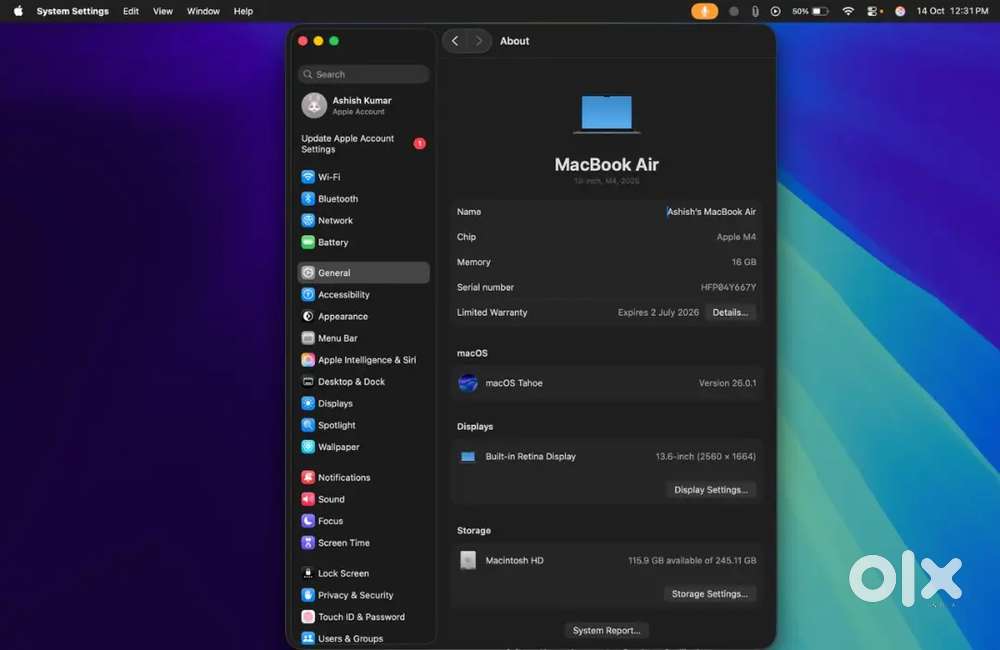Open the View menu

coord(162,11)
